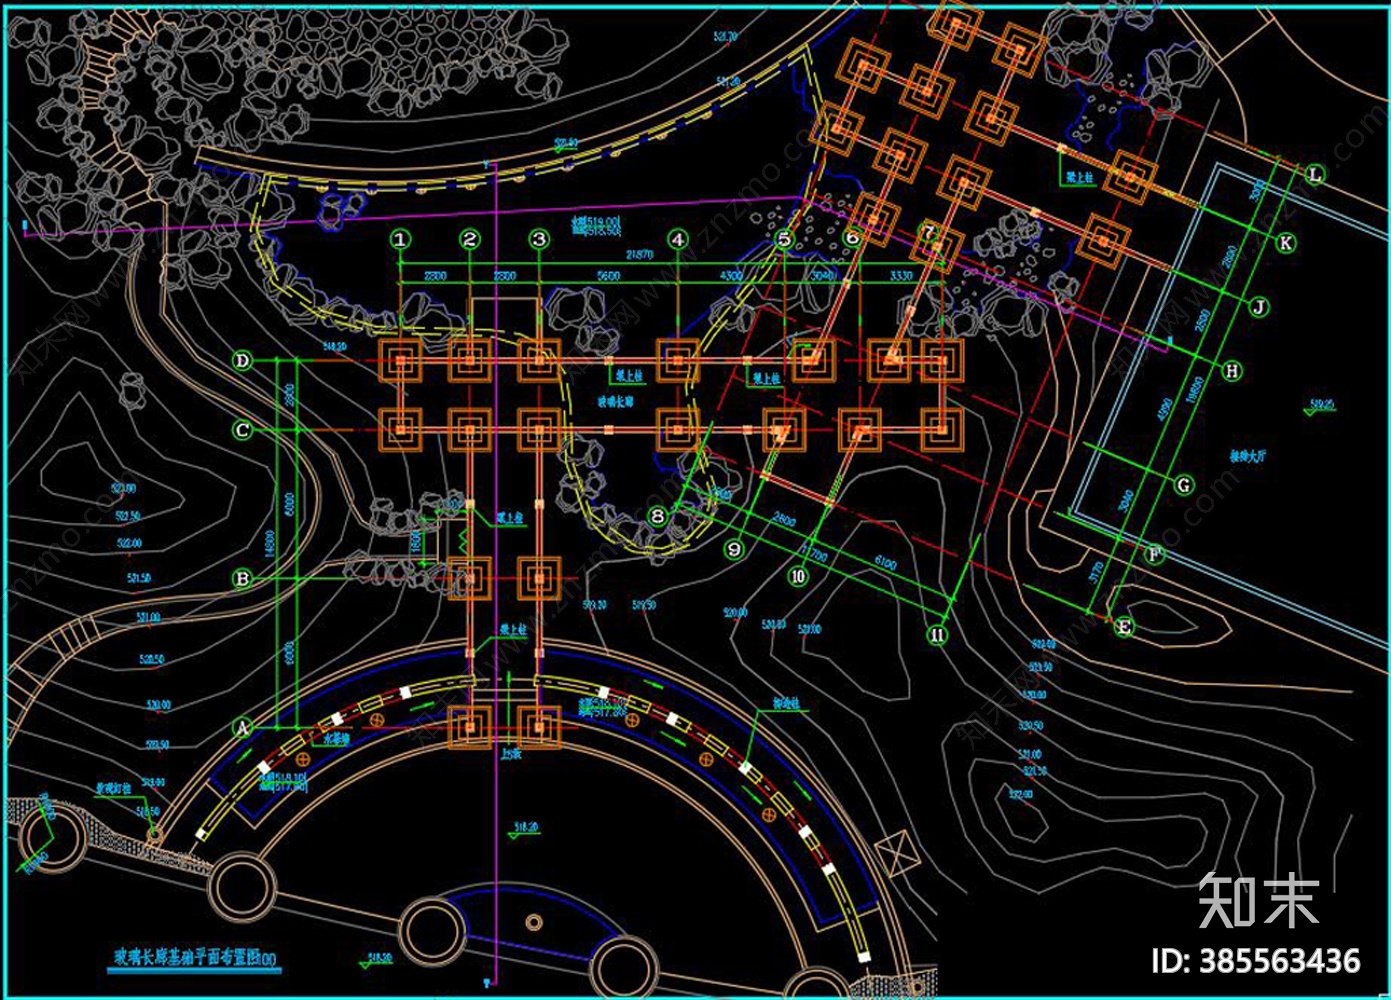The width and height of the screenshot is (1391, 1000).
Task: Select grid axis bubble 2
Action: point(470,239)
